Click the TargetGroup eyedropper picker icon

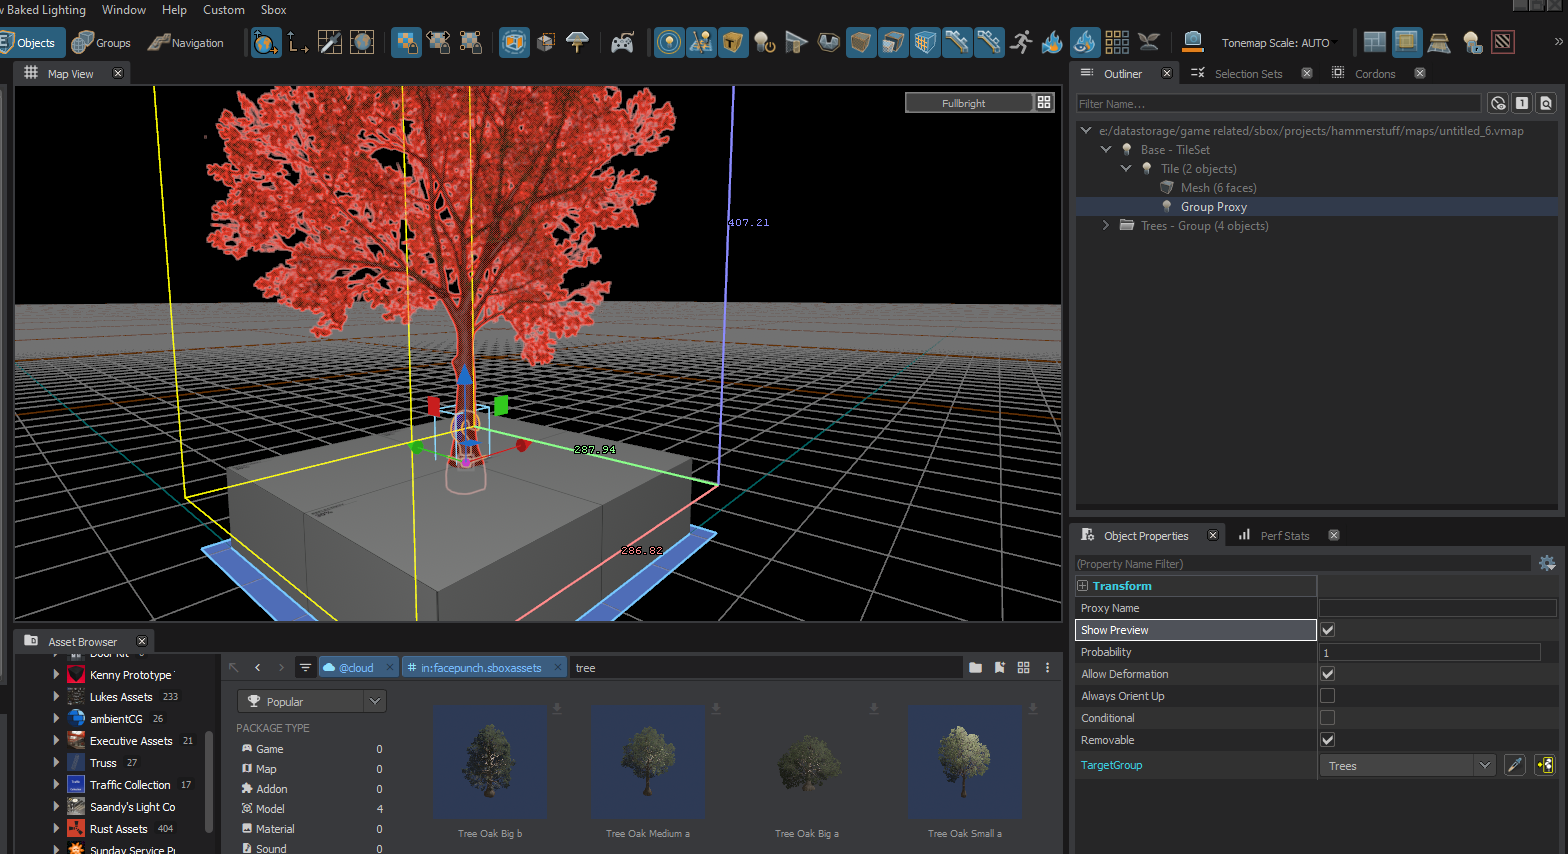[x=1515, y=766]
